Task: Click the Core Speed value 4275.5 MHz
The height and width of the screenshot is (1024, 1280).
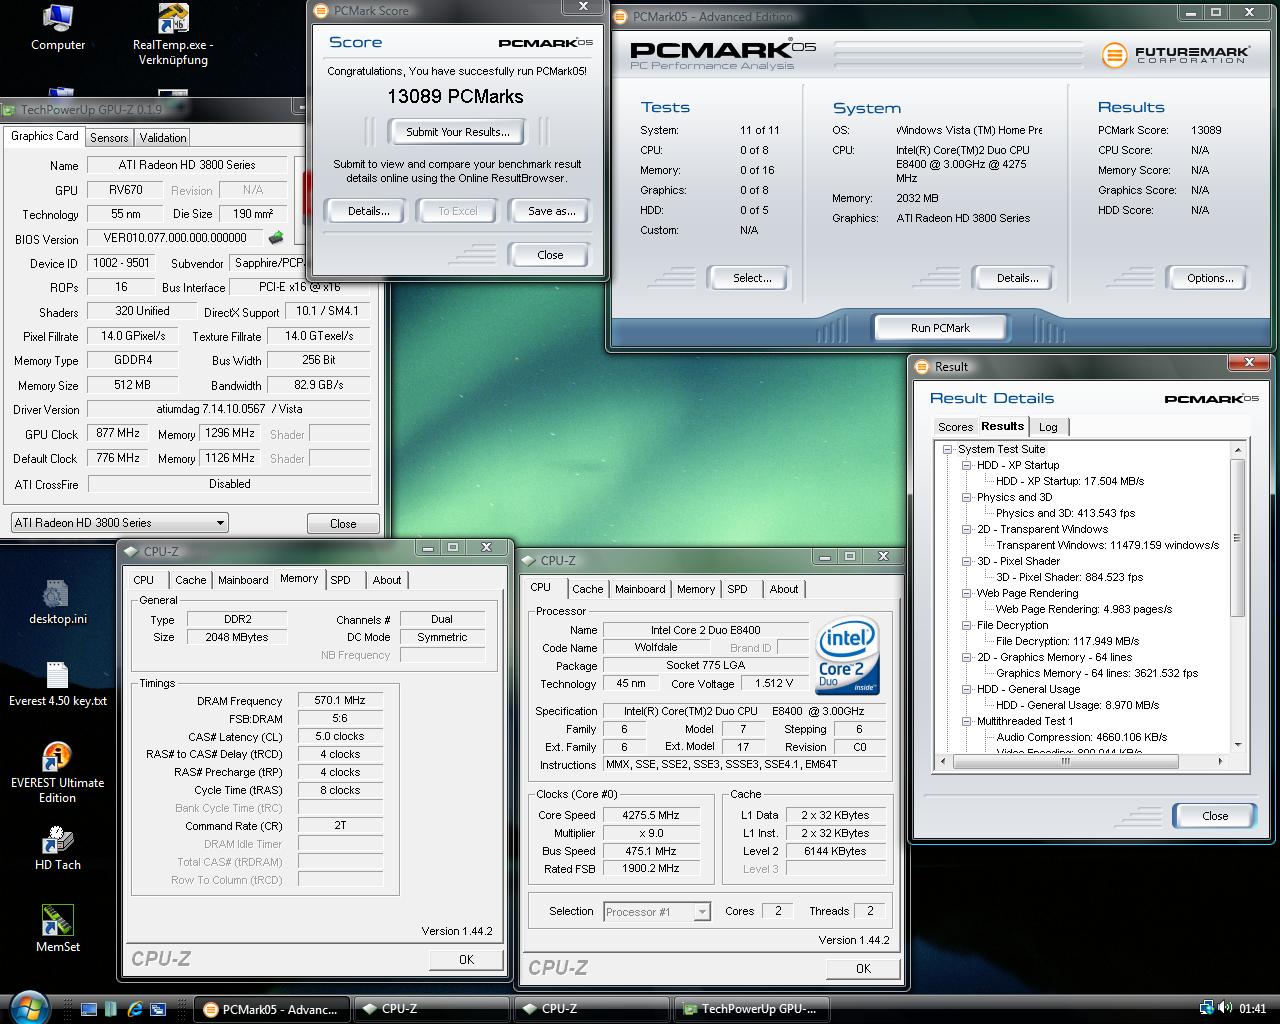Action: click(x=651, y=815)
